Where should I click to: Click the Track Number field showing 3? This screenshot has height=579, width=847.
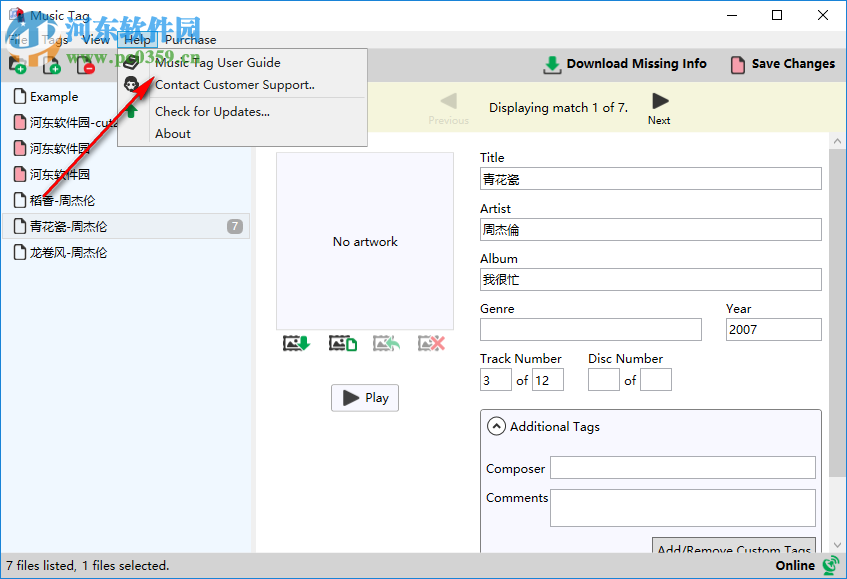click(495, 380)
